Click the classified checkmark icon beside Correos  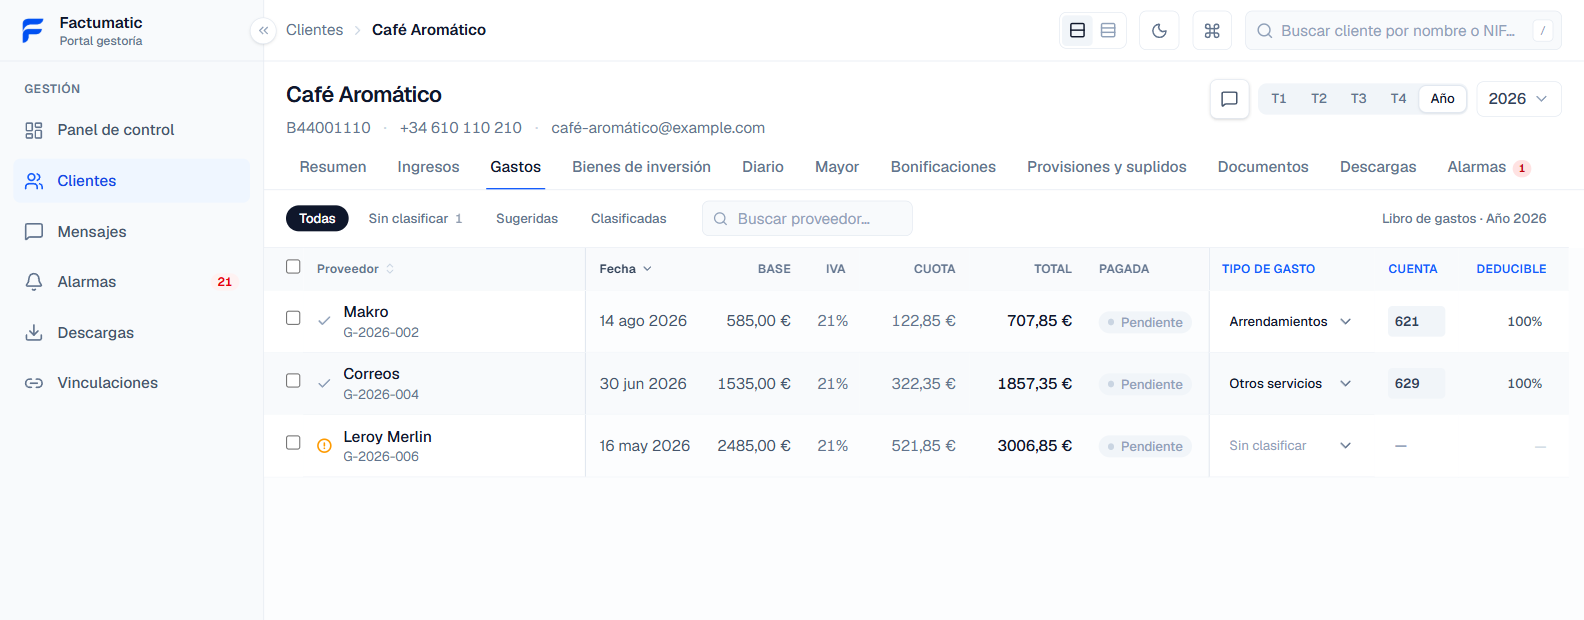tap(324, 384)
